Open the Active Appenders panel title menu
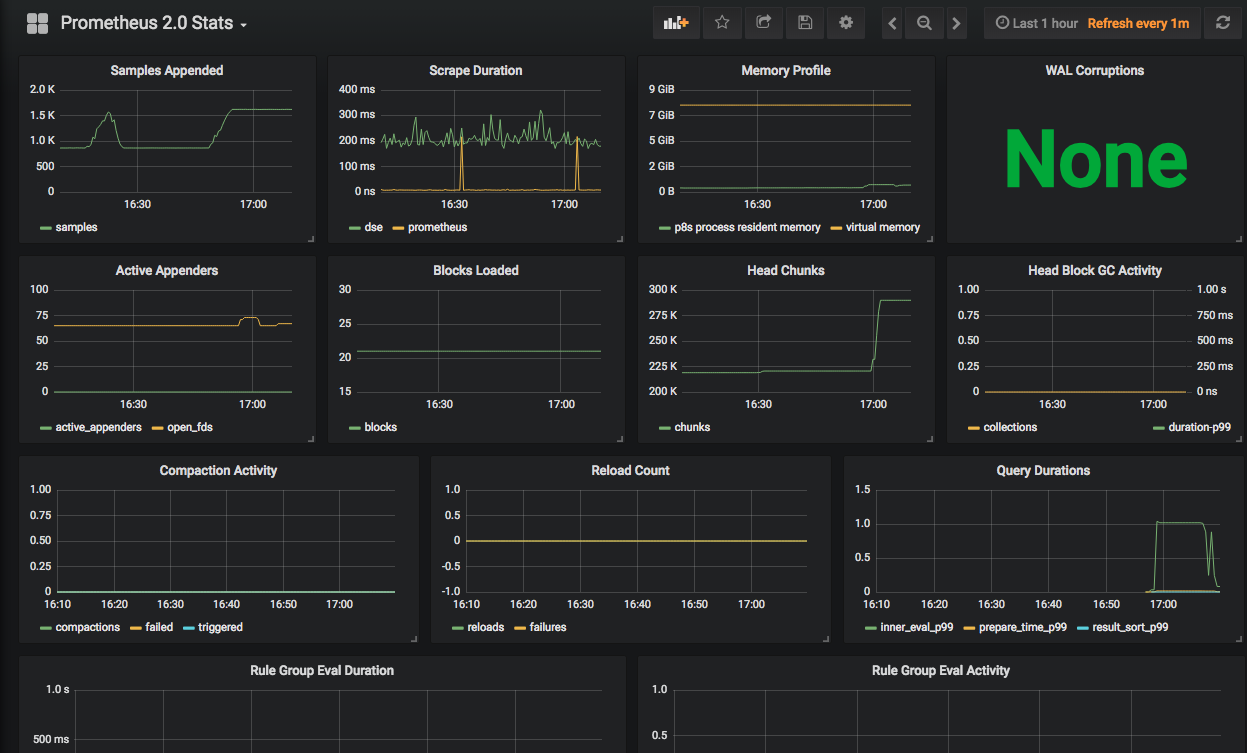 (x=167, y=271)
